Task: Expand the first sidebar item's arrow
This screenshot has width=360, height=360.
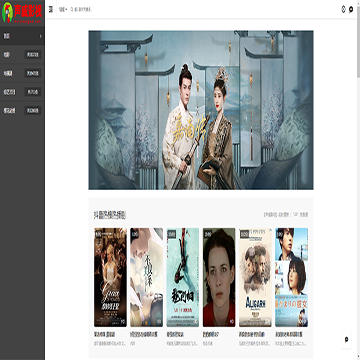Action: (x=41, y=36)
